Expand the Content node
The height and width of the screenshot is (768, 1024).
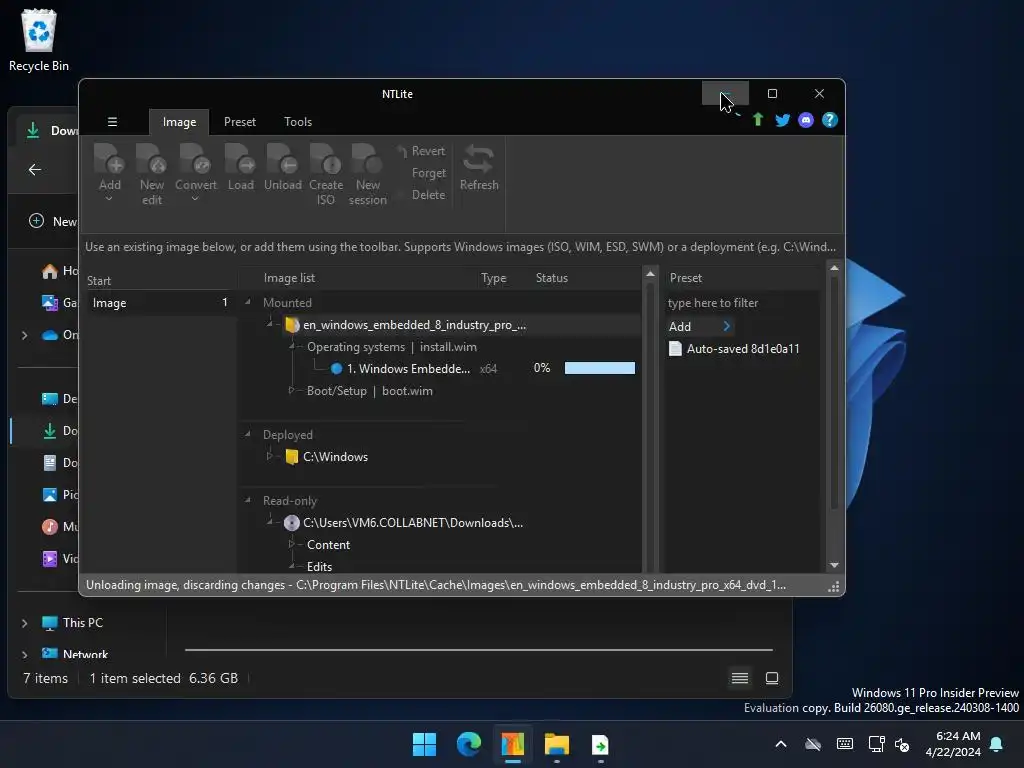pos(291,544)
